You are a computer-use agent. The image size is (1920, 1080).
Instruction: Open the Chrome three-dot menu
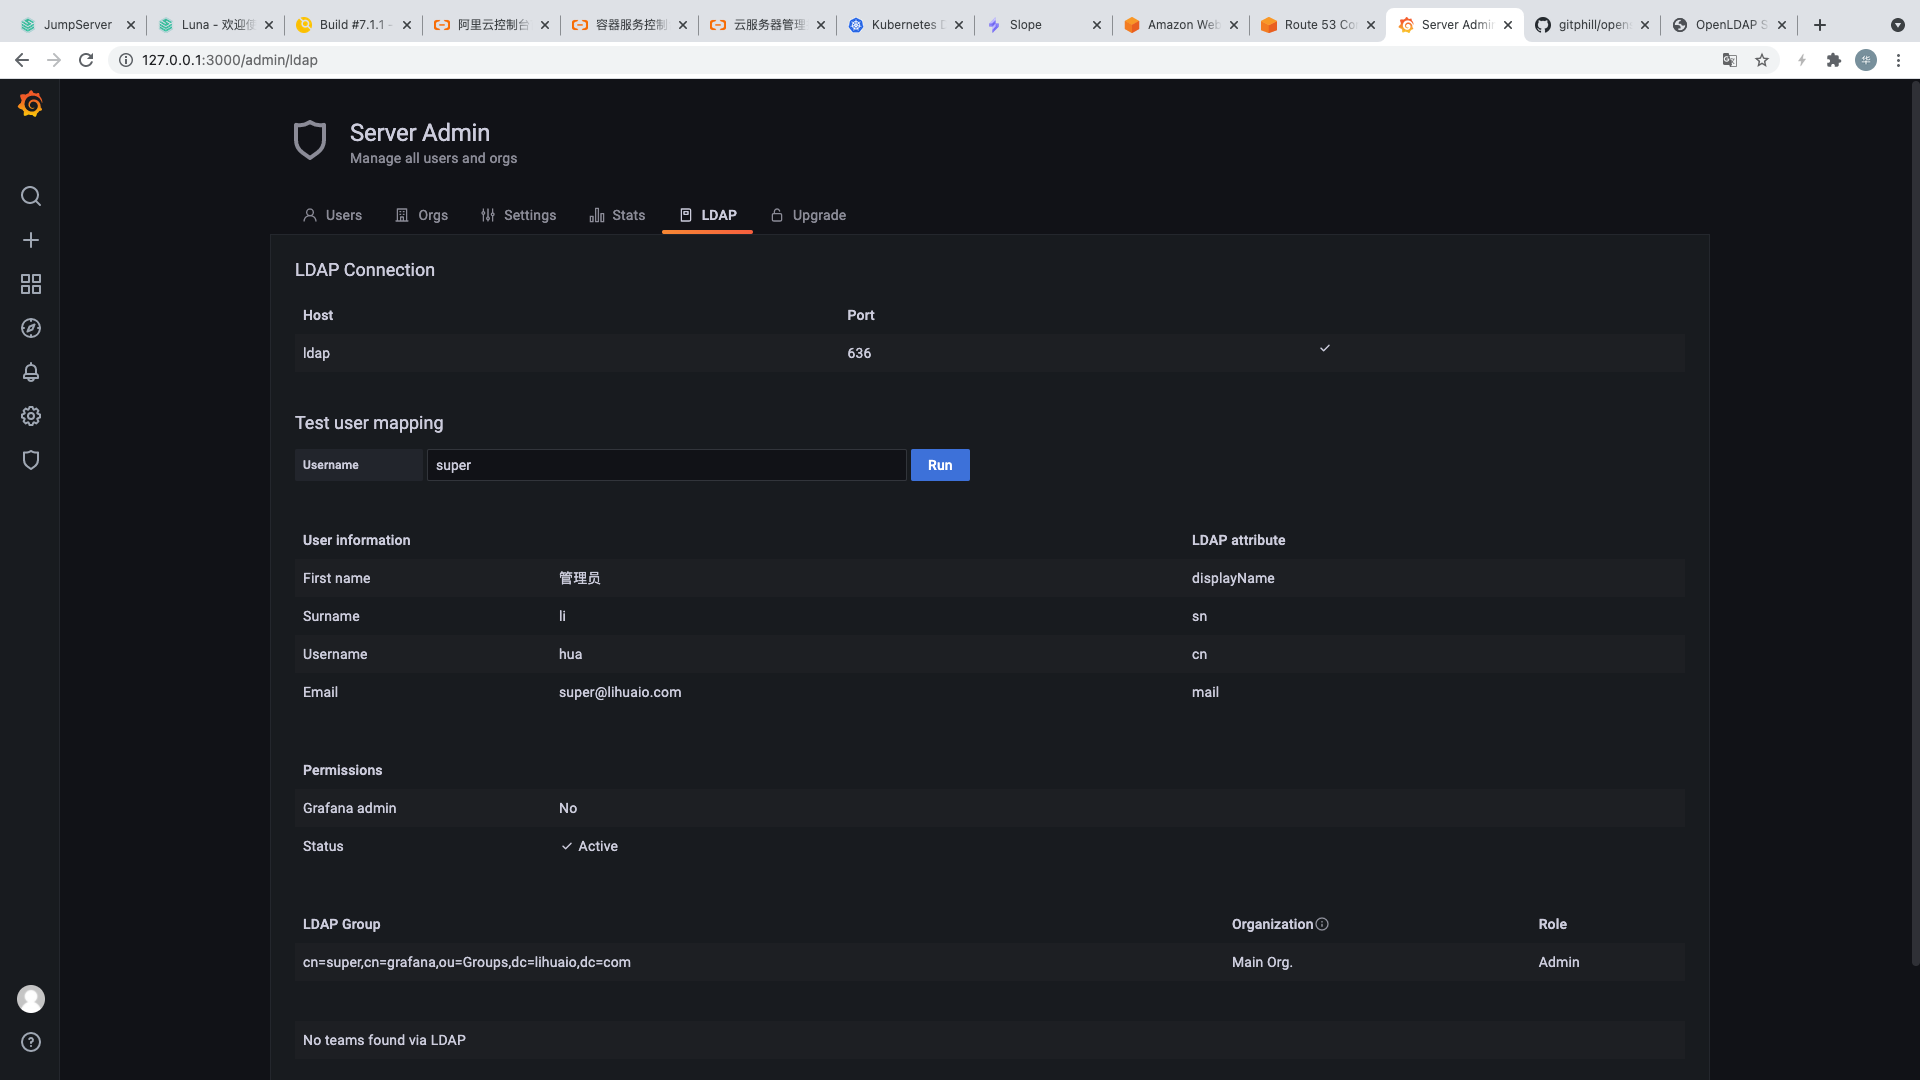click(x=1898, y=60)
